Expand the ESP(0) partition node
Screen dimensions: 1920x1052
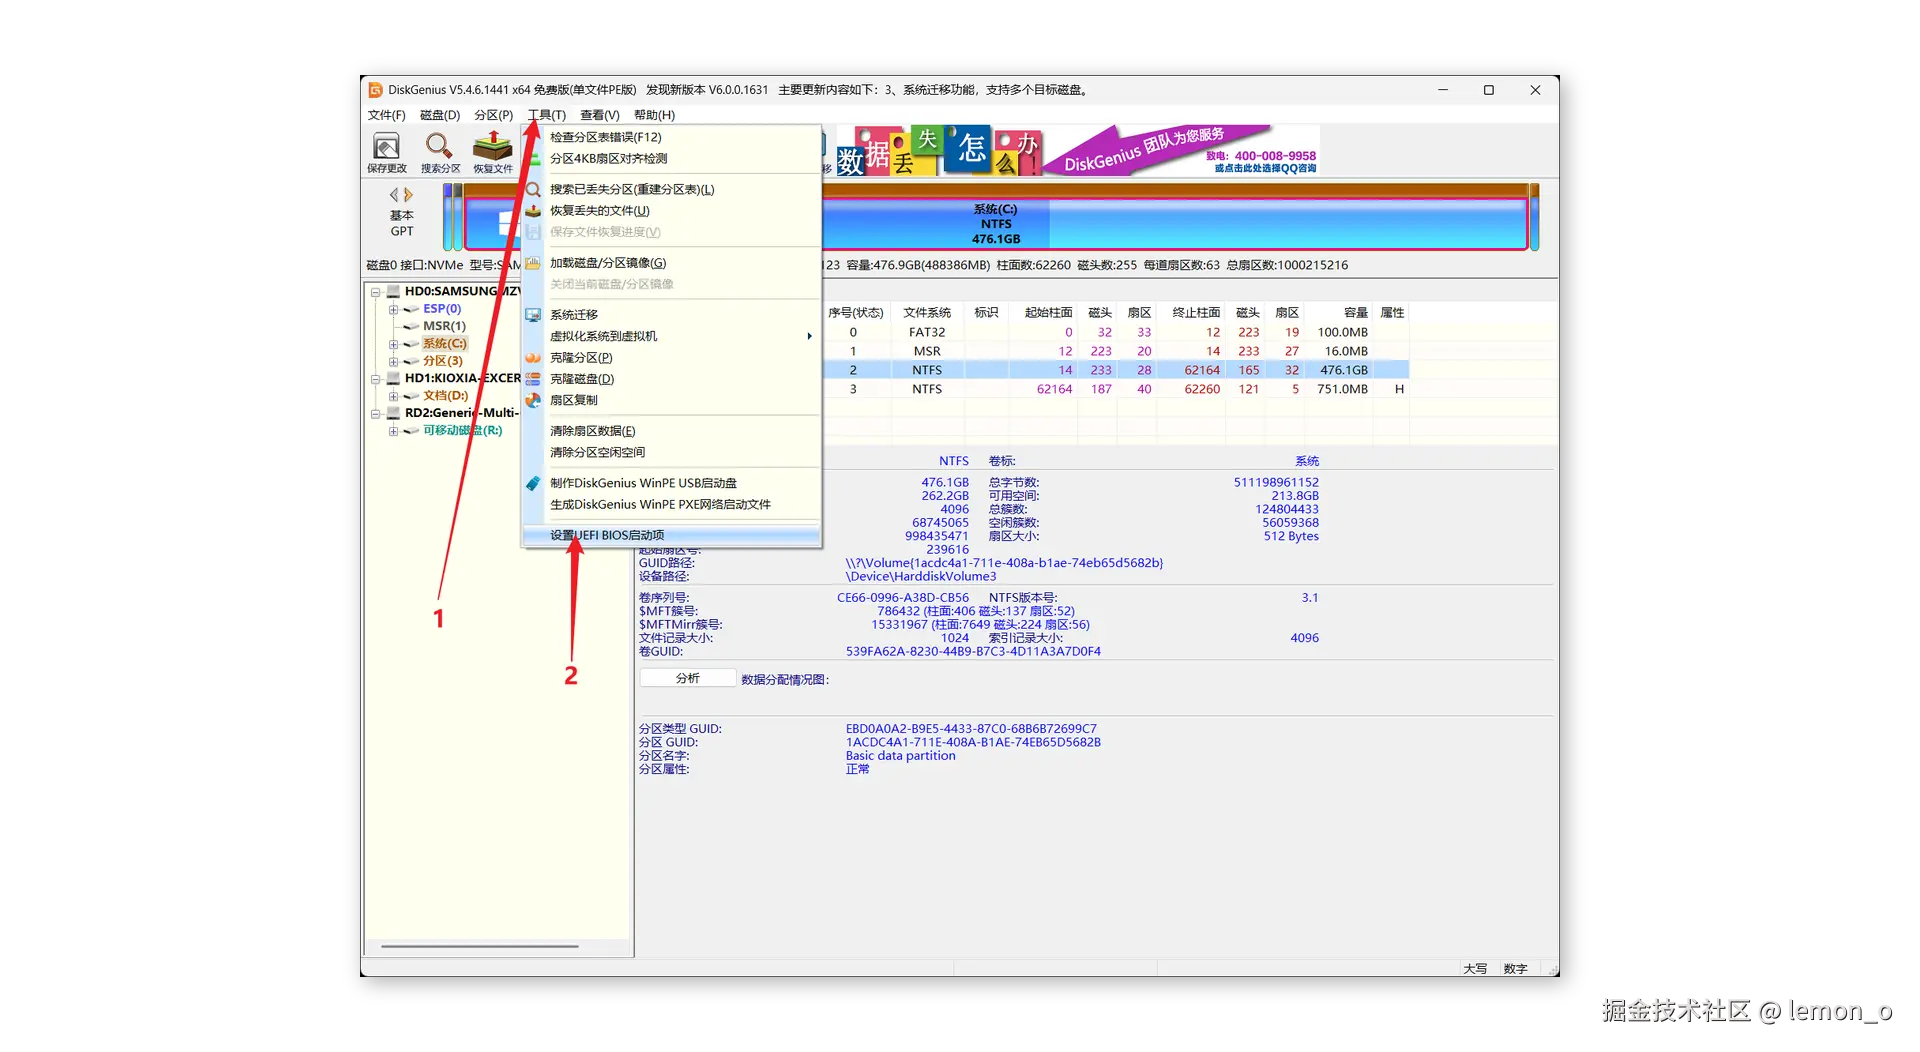point(393,309)
